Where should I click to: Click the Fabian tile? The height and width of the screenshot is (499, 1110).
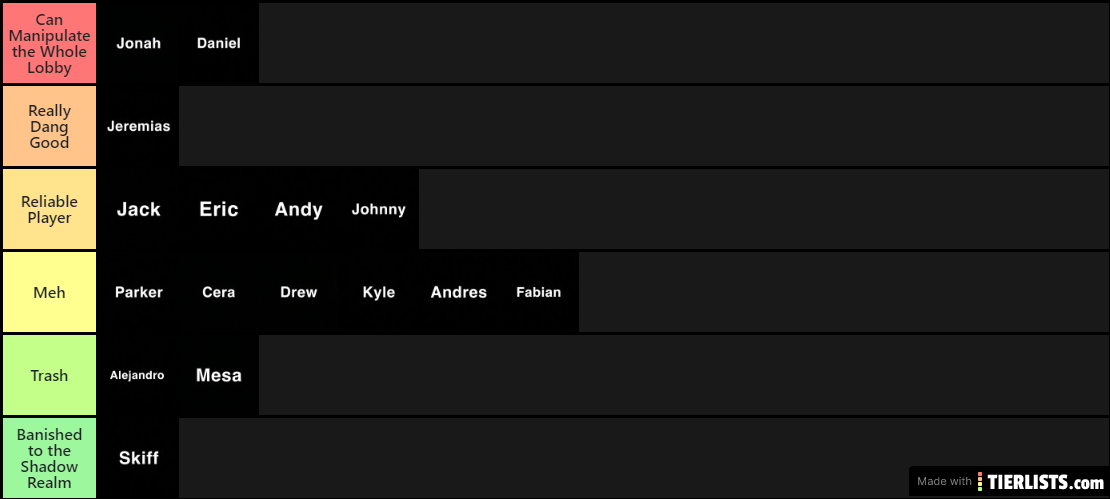pyautogui.click(x=539, y=292)
